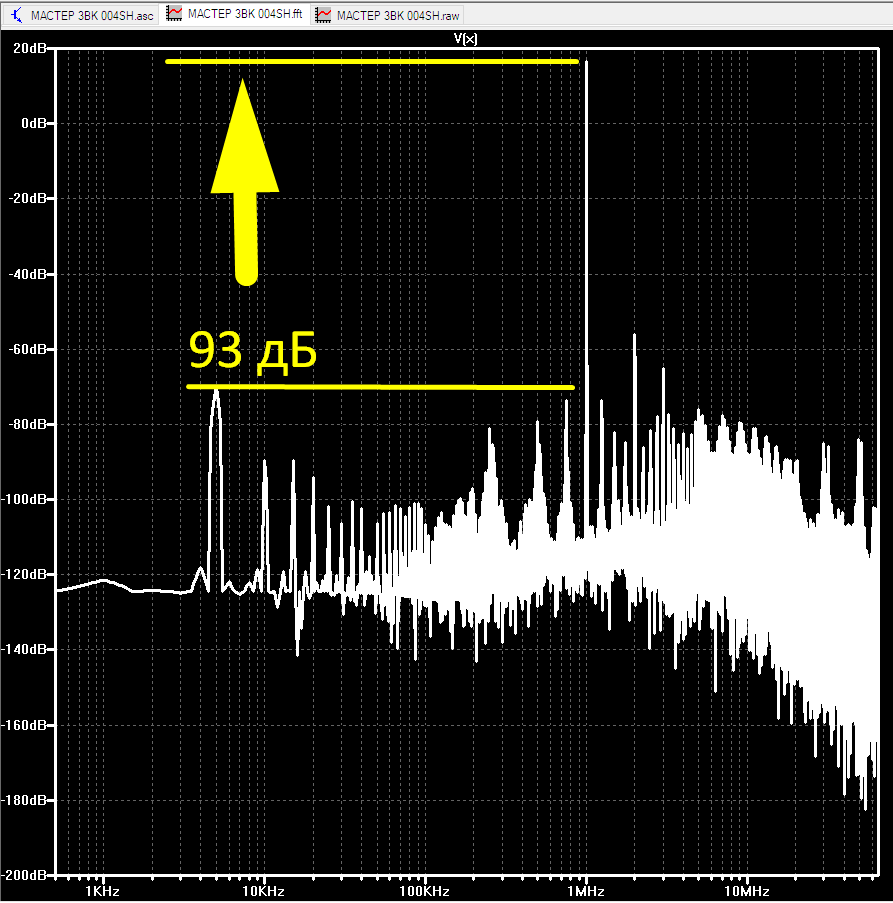Switch to the МАСТЕР ЗВК 004SH.asc tab
The image size is (893, 903).
(x=81, y=16)
